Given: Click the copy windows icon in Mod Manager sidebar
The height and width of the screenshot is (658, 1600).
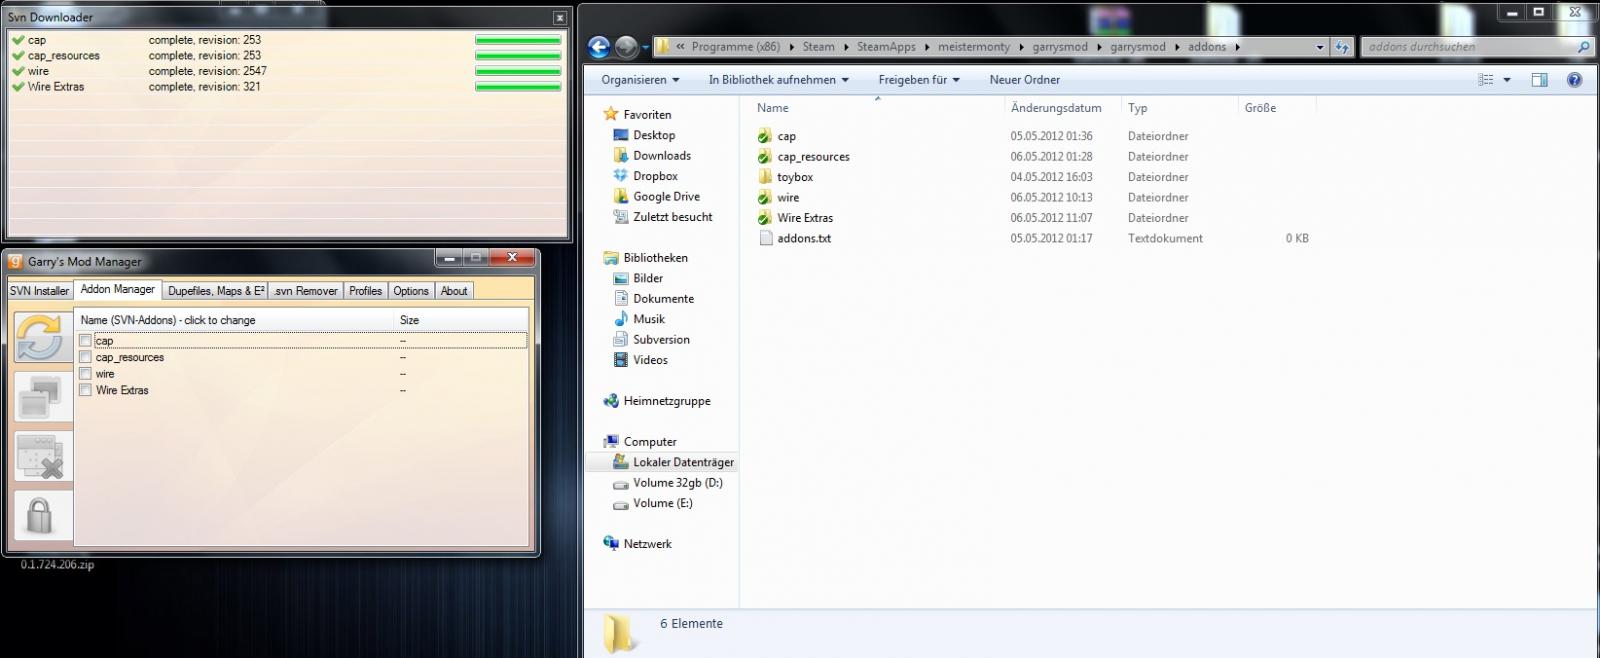Looking at the screenshot, I should tap(39, 397).
